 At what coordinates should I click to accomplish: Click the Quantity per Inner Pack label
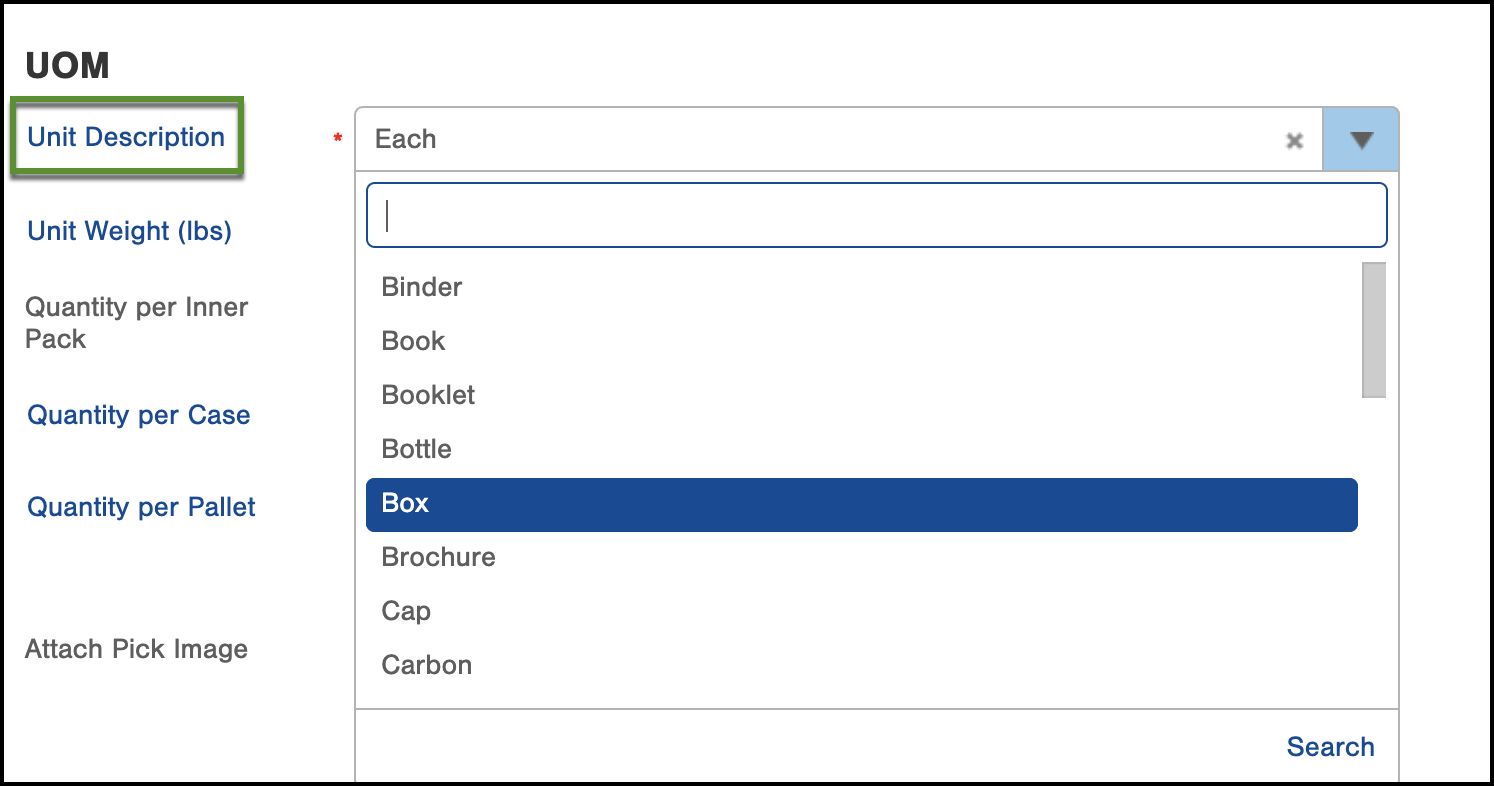[137, 323]
